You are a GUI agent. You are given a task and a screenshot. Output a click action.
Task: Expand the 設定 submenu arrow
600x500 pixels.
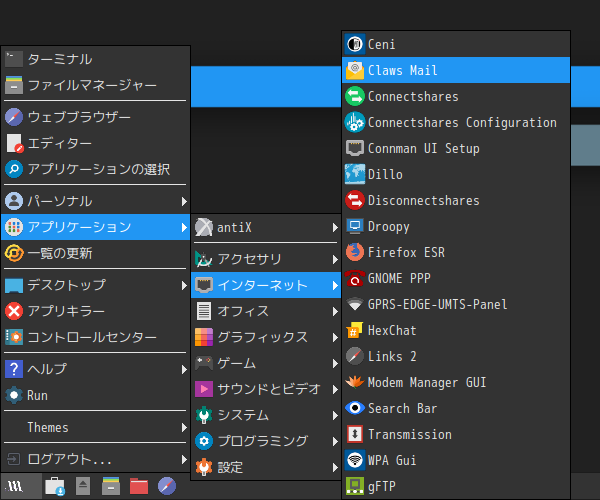pyautogui.click(x=335, y=467)
